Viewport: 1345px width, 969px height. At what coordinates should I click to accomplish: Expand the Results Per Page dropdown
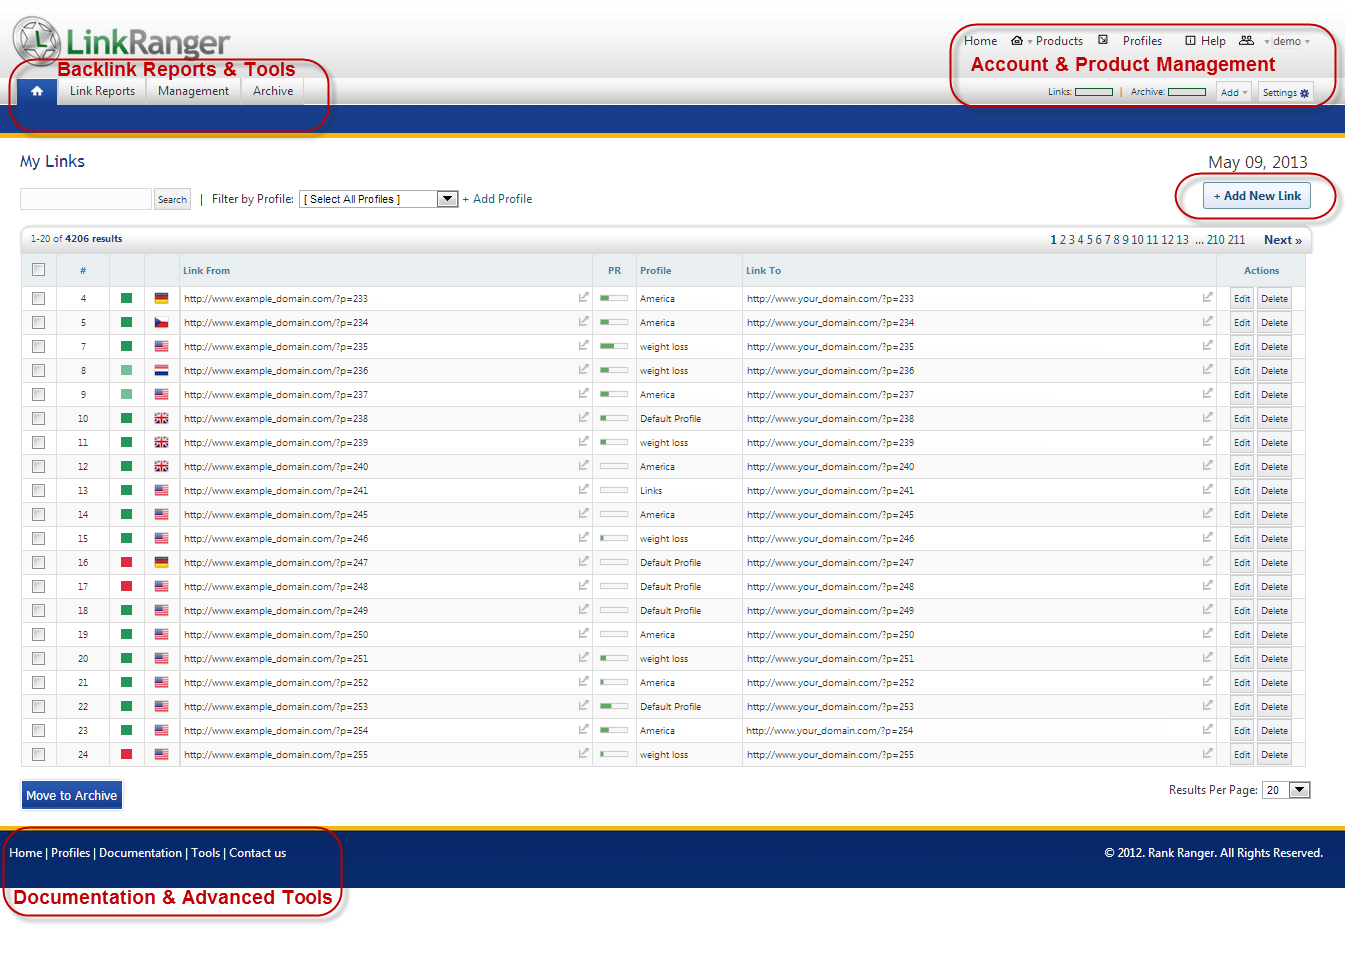[1299, 790]
